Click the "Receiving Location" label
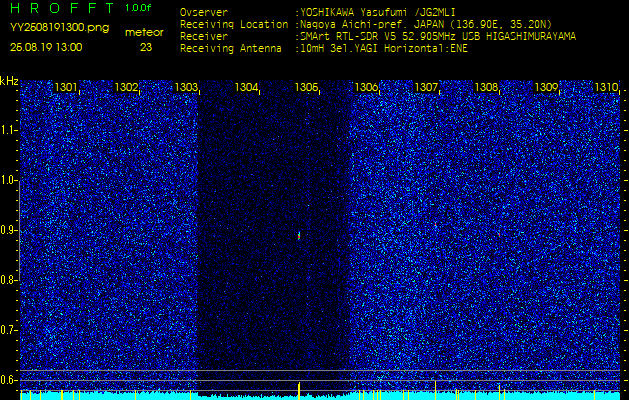This screenshot has width=629, height=400. [234, 25]
